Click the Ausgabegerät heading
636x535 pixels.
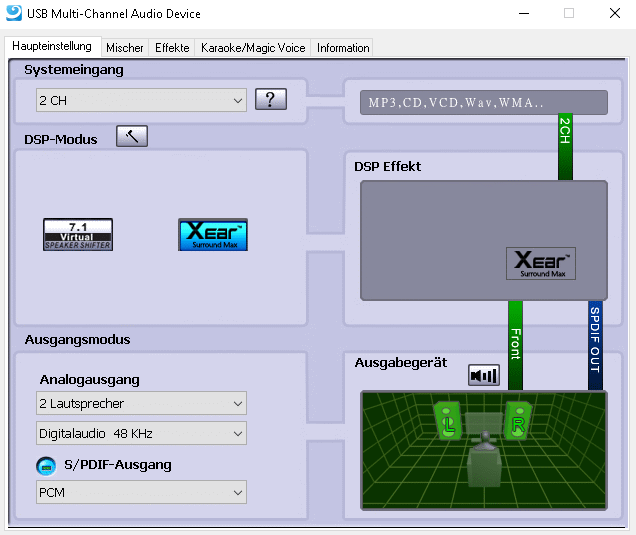401,362
